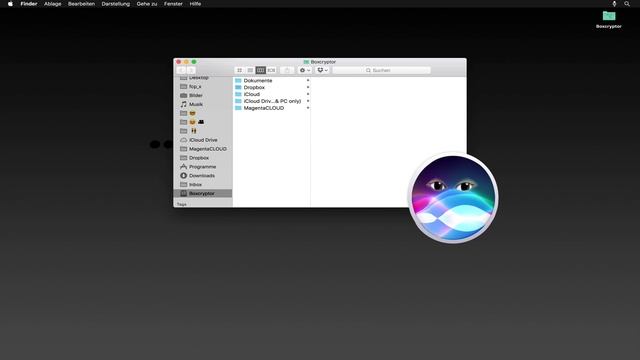
Task: Click the Bilder camera icon in sidebar
Action: (x=184, y=96)
